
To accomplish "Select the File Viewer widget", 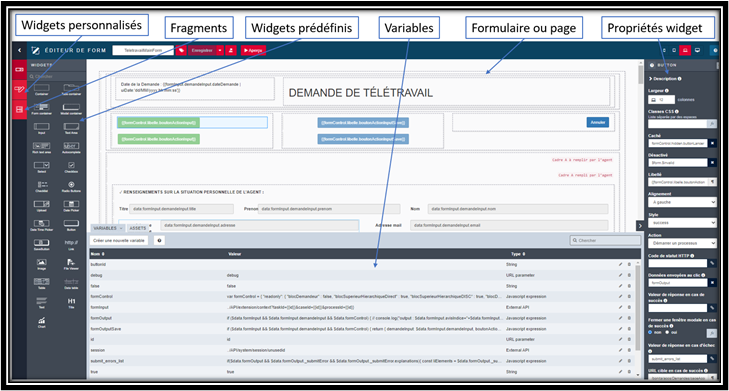I will [x=71, y=264].
